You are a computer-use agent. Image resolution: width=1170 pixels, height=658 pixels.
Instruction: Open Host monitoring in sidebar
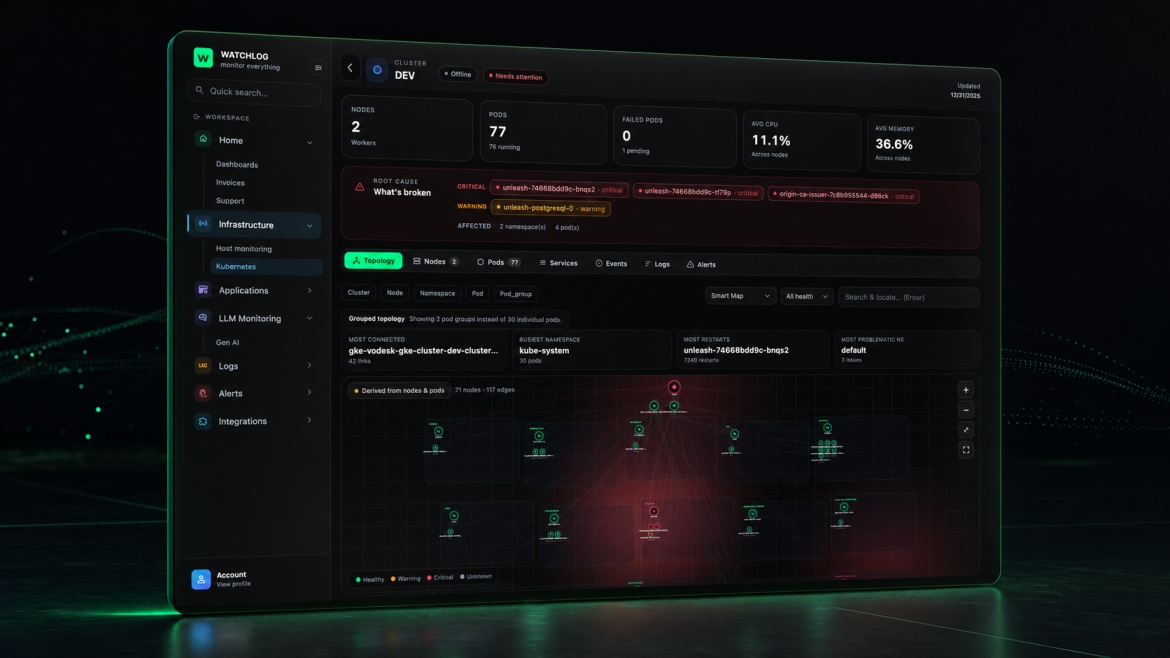coord(244,249)
